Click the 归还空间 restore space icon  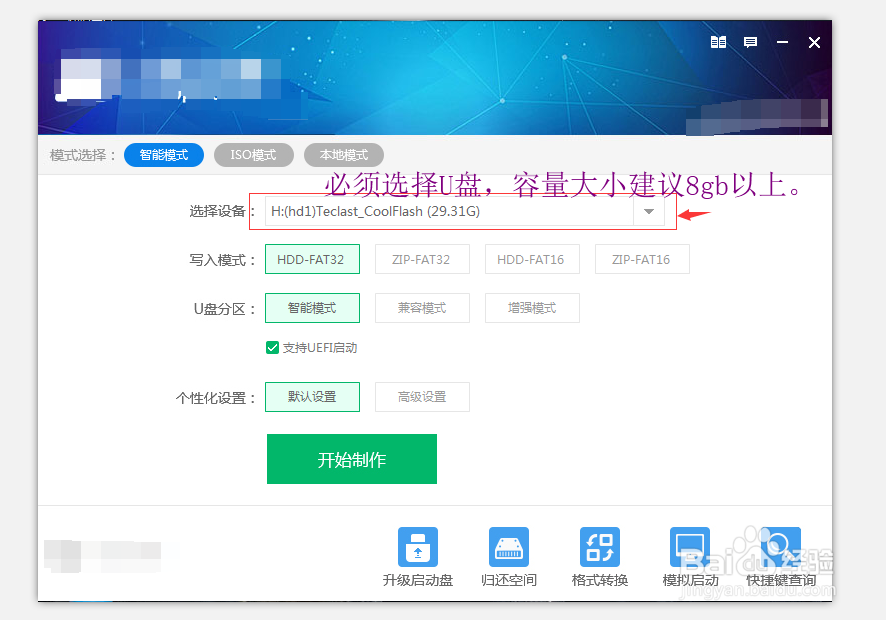pos(509,547)
